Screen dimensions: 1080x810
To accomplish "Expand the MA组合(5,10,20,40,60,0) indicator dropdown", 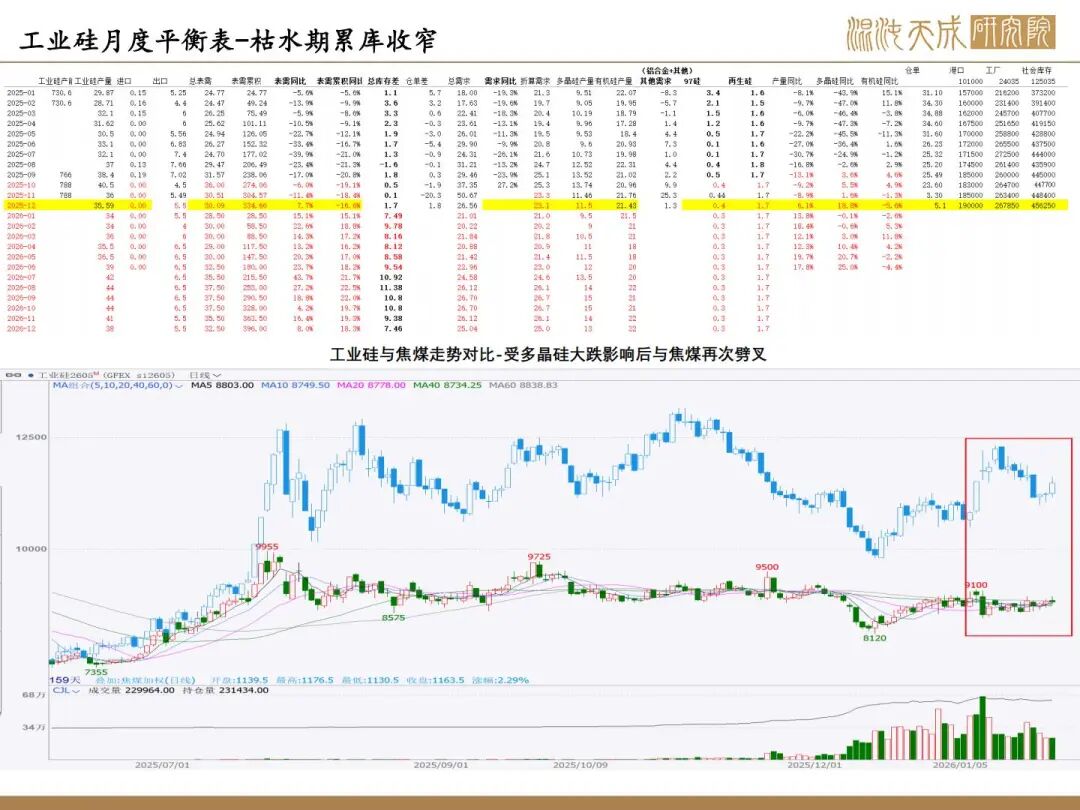I will point(118,385).
